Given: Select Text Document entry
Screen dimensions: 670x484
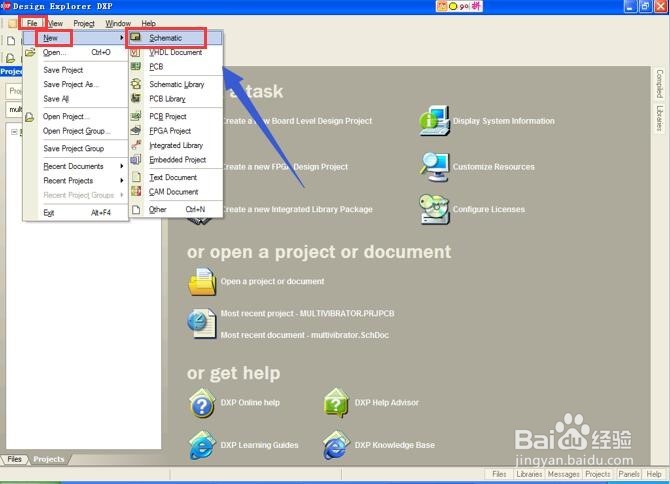Looking at the screenshot, I should [175, 177].
